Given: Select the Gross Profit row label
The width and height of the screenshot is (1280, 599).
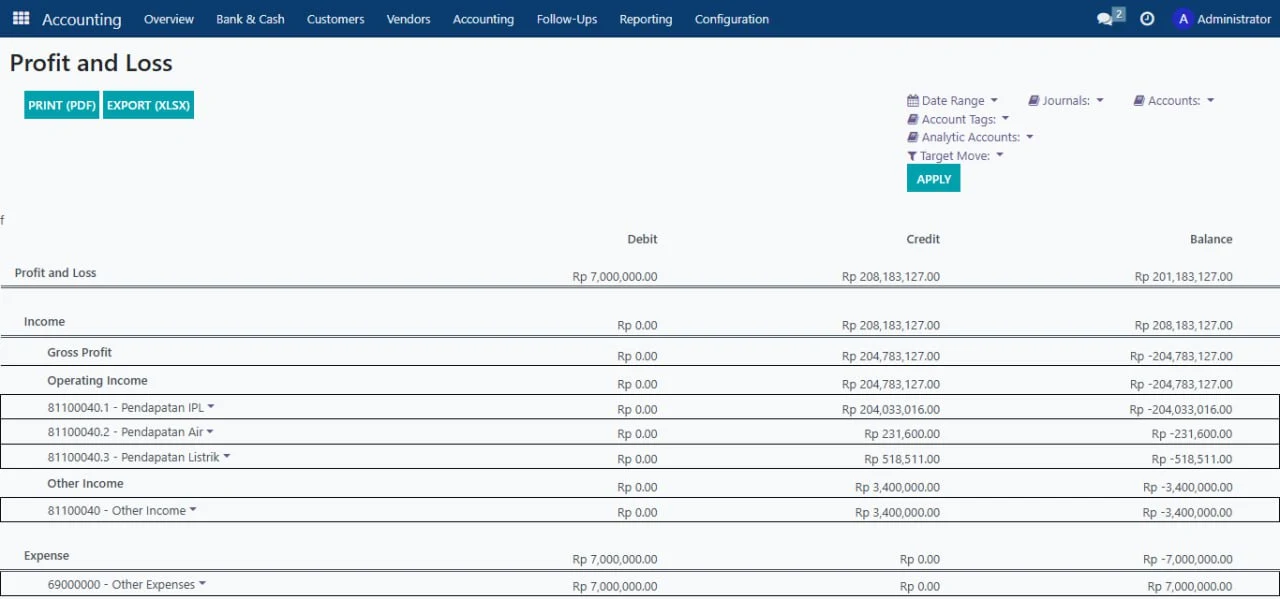Looking at the screenshot, I should [80, 353].
